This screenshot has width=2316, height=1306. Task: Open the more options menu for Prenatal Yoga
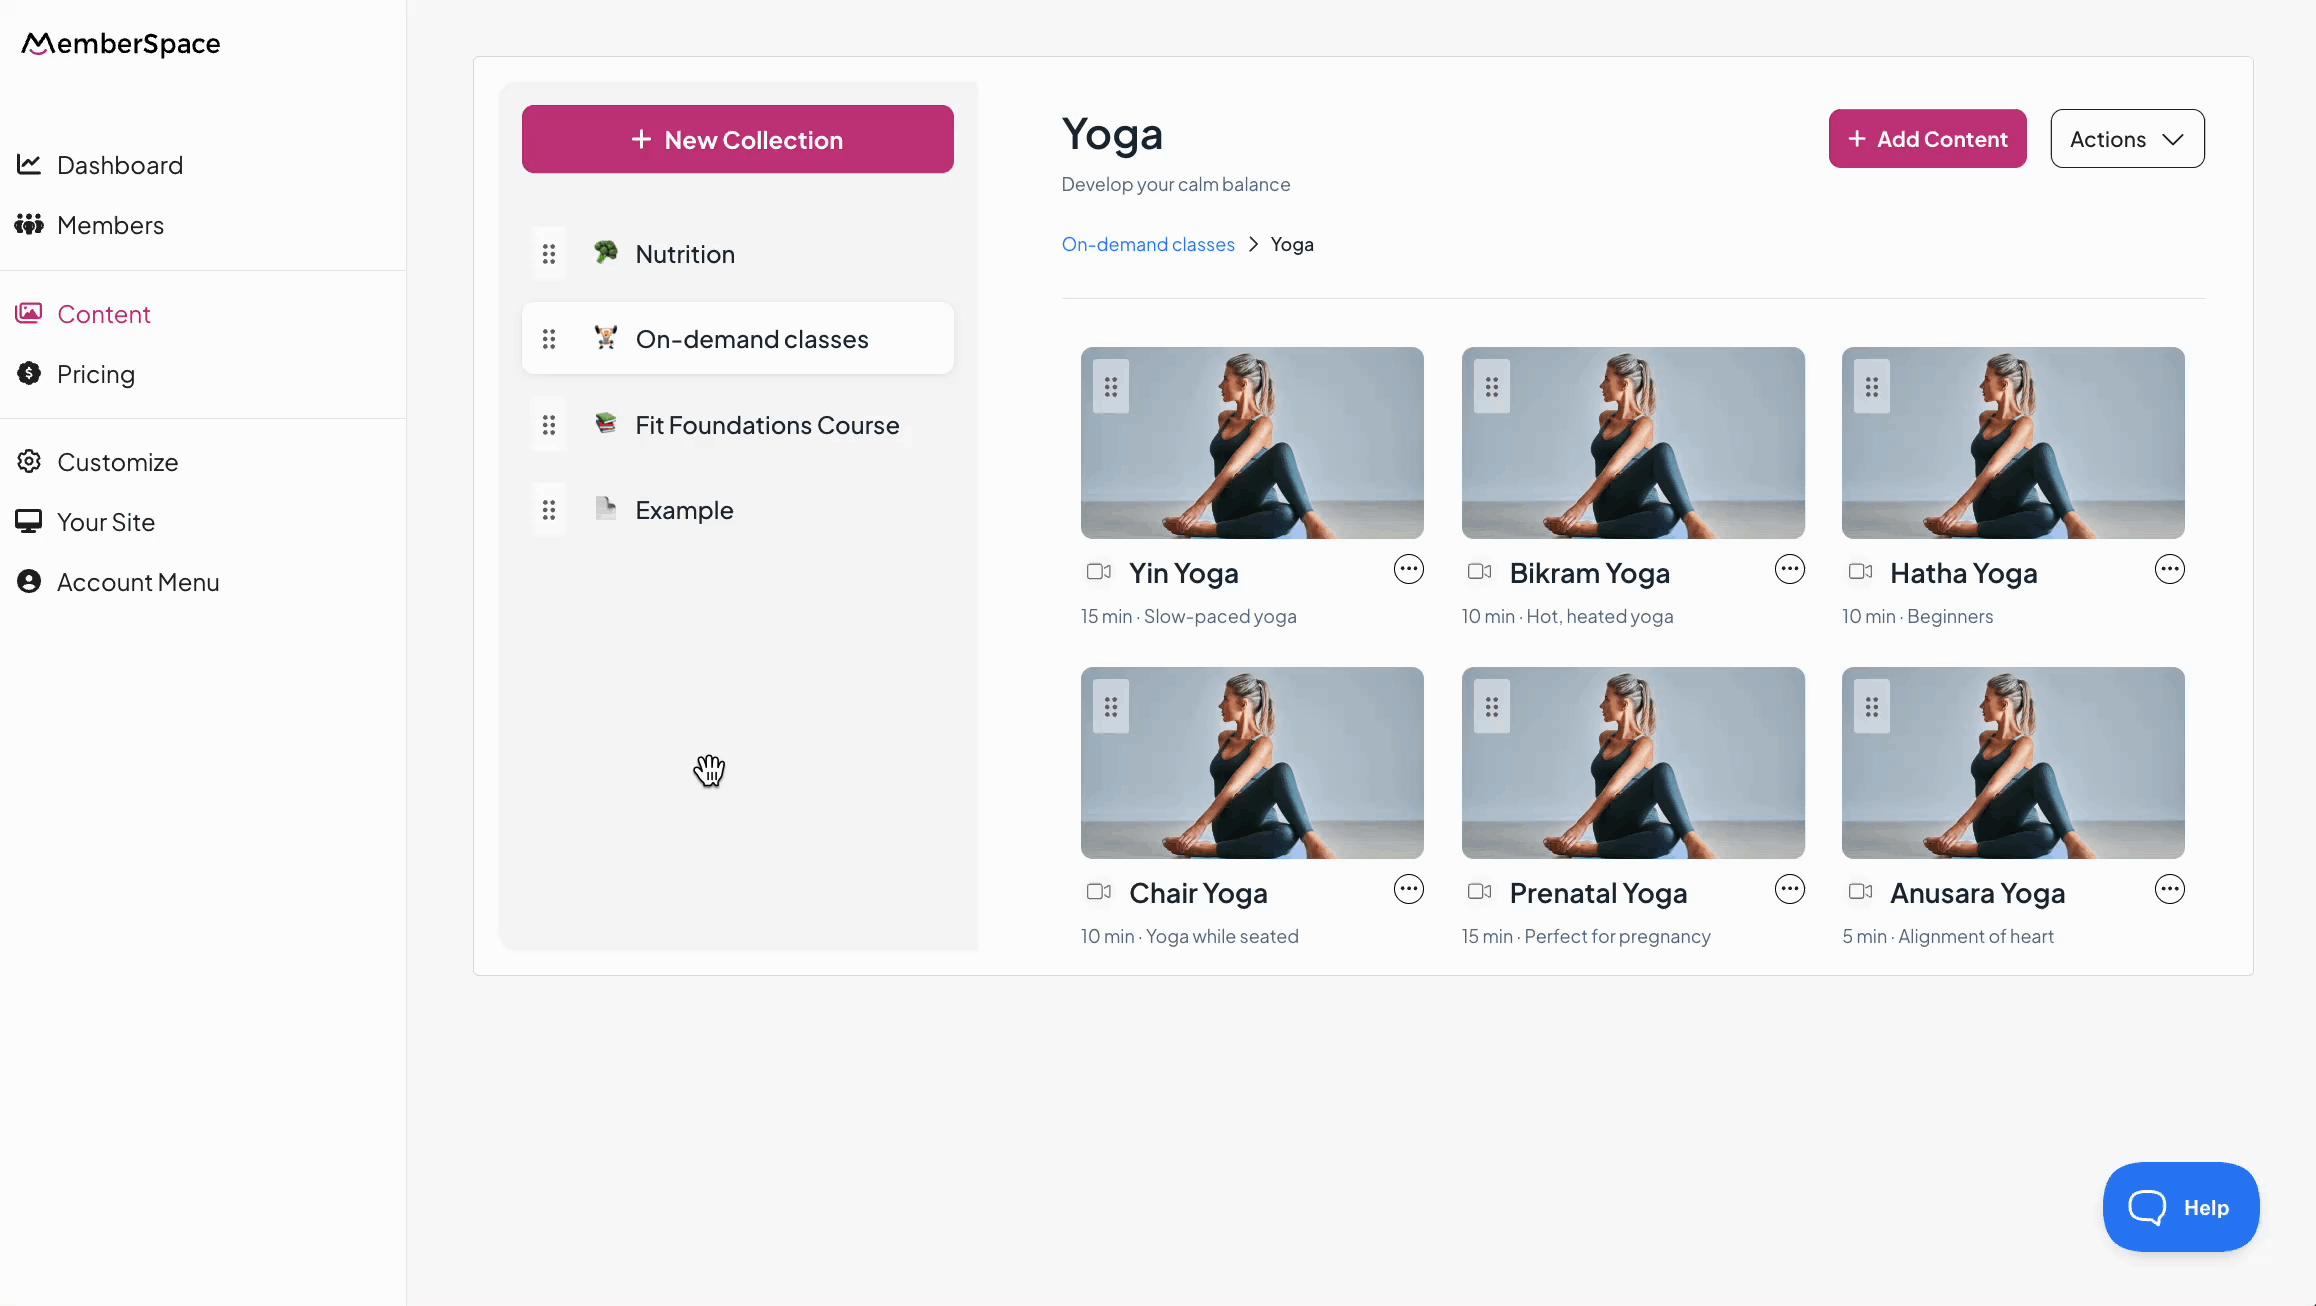[1790, 890]
